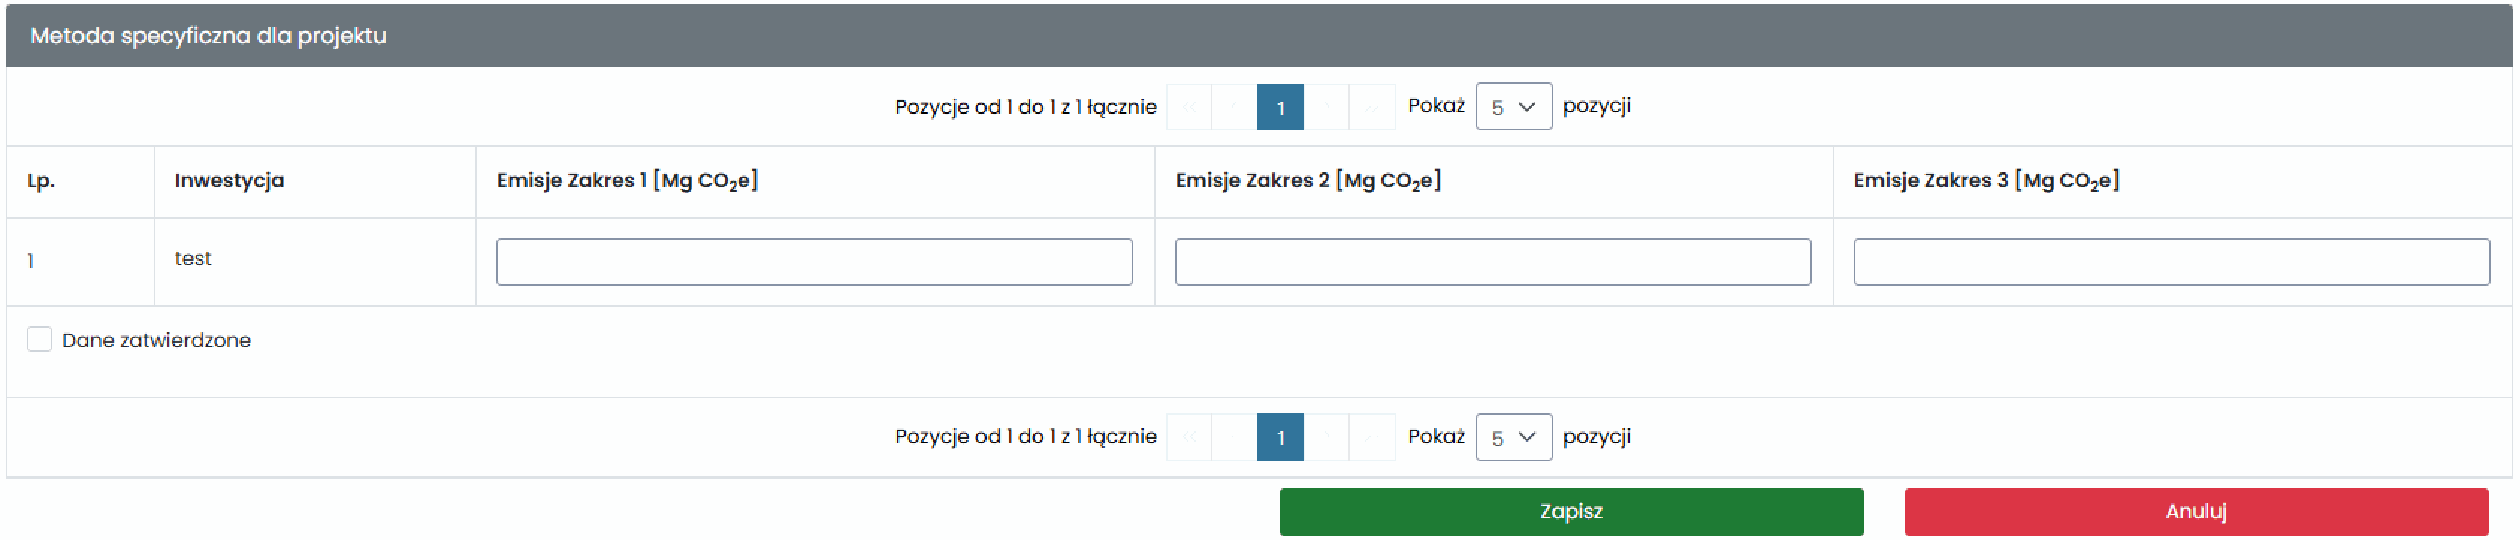The image size is (2520, 540).
Task: Go to first page in top pagination
Action: click(1189, 107)
